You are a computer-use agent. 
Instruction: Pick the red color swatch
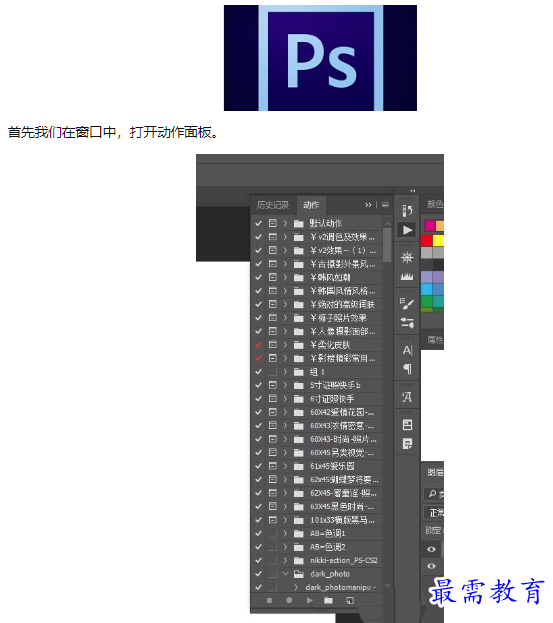[x=427, y=240]
